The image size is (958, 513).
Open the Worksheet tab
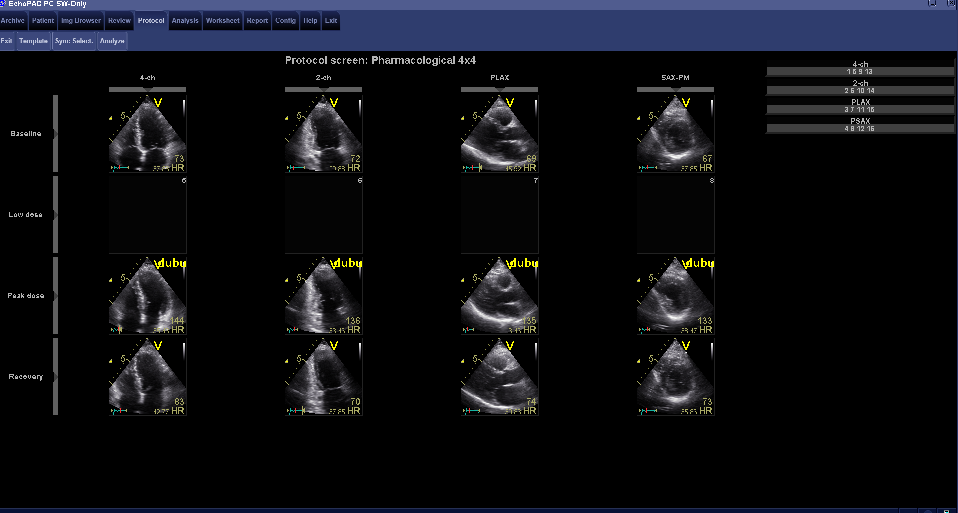tap(222, 20)
